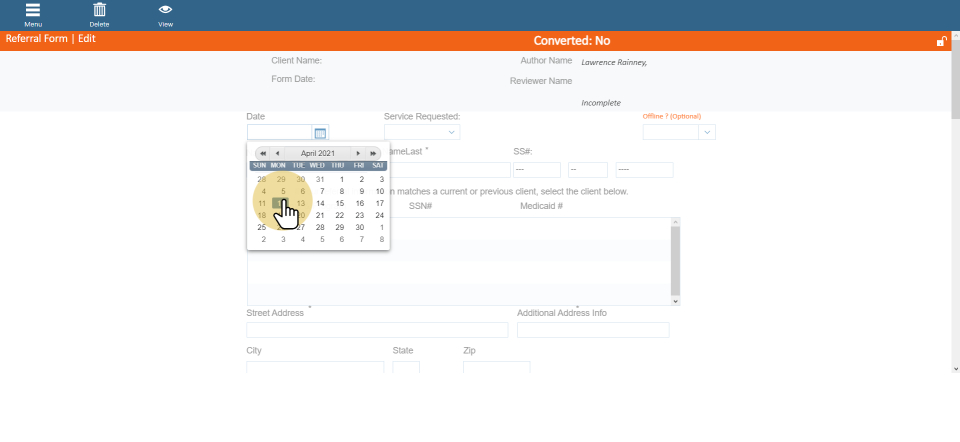Click the Delete trash can icon
The height and width of the screenshot is (442, 960).
point(99,12)
